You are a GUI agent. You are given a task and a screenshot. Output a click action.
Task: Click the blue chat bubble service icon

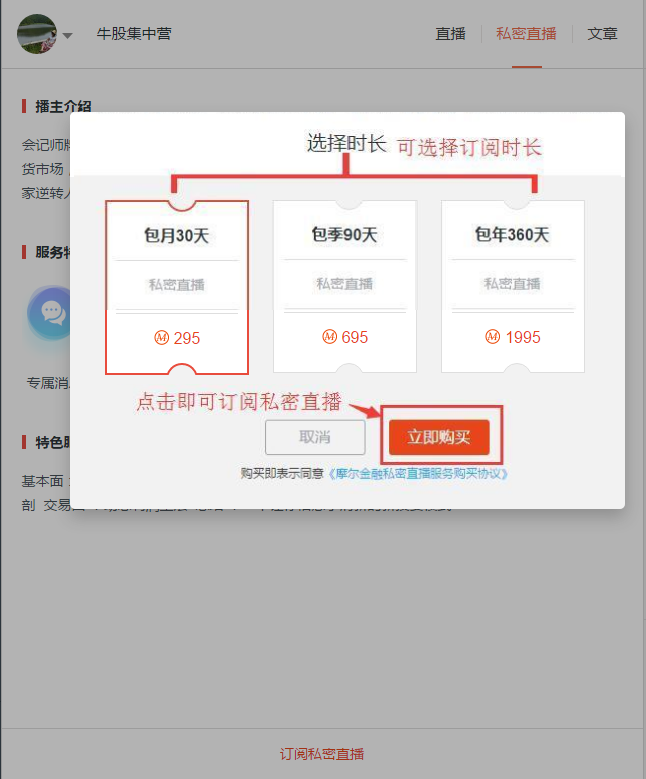50,313
